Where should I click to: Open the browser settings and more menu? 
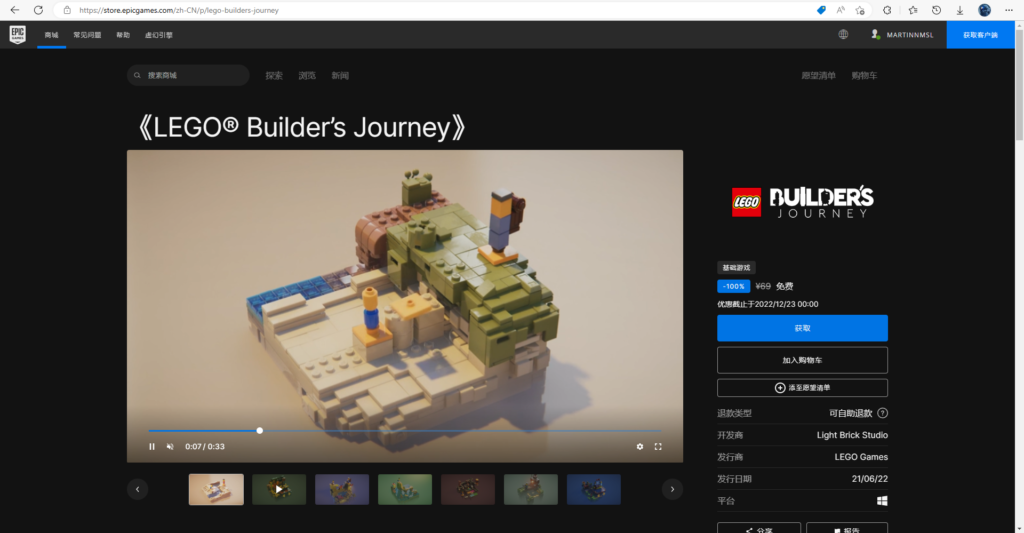pos(1008,10)
